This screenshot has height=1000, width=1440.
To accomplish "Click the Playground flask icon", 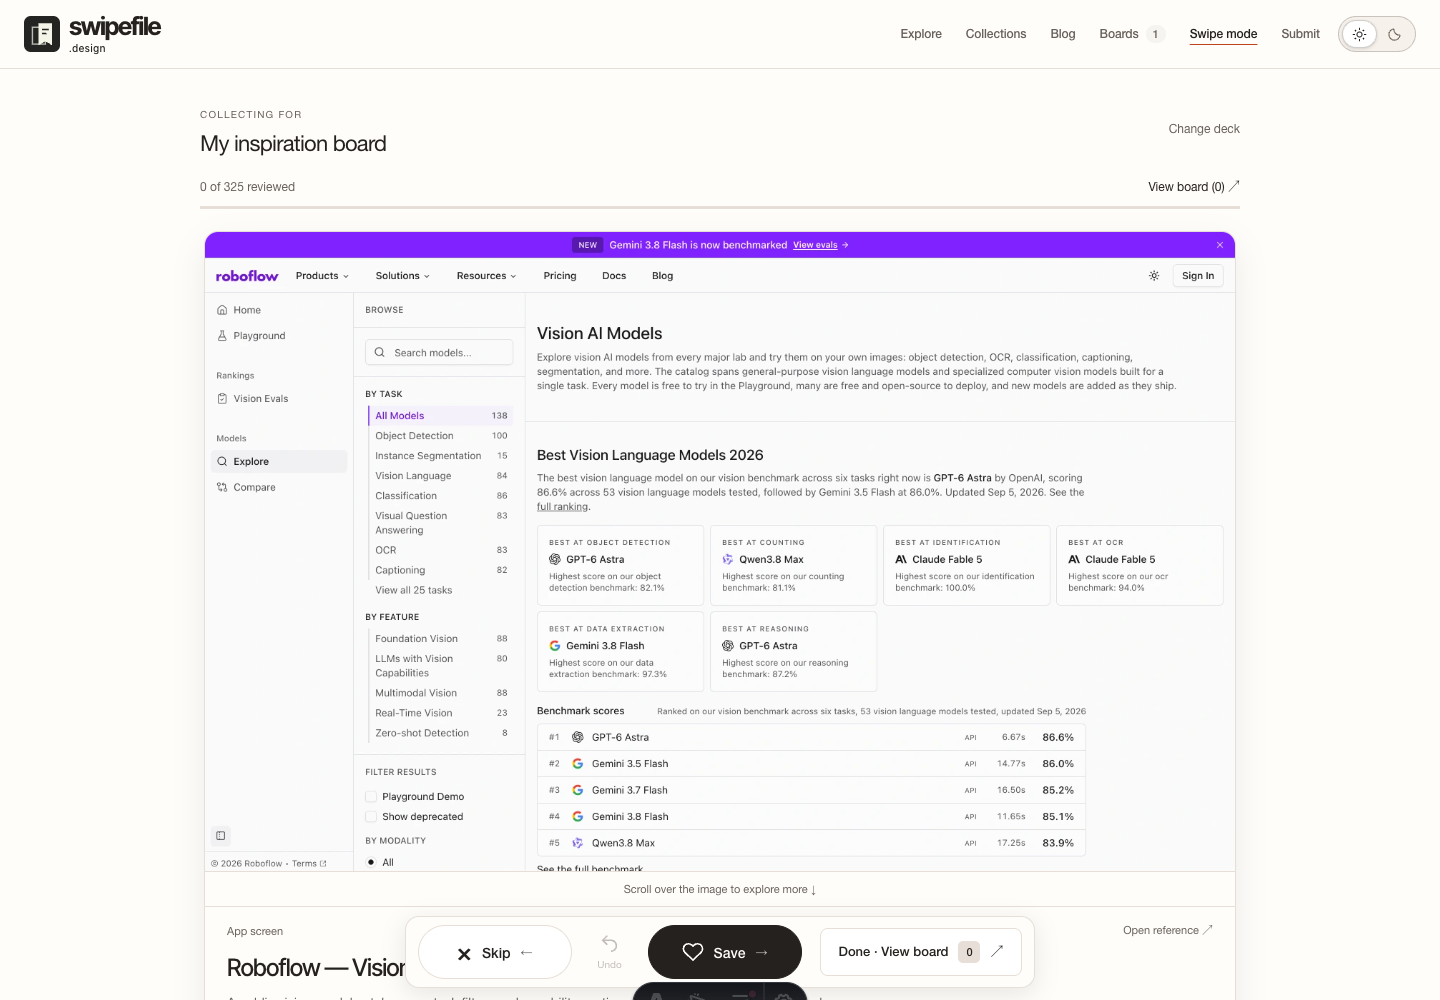I will pos(222,336).
